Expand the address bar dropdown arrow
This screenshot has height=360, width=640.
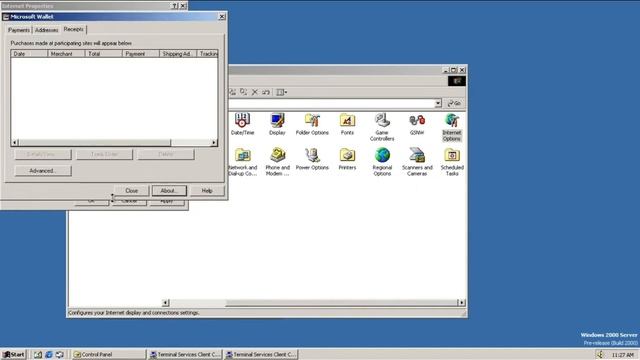[x=438, y=103]
